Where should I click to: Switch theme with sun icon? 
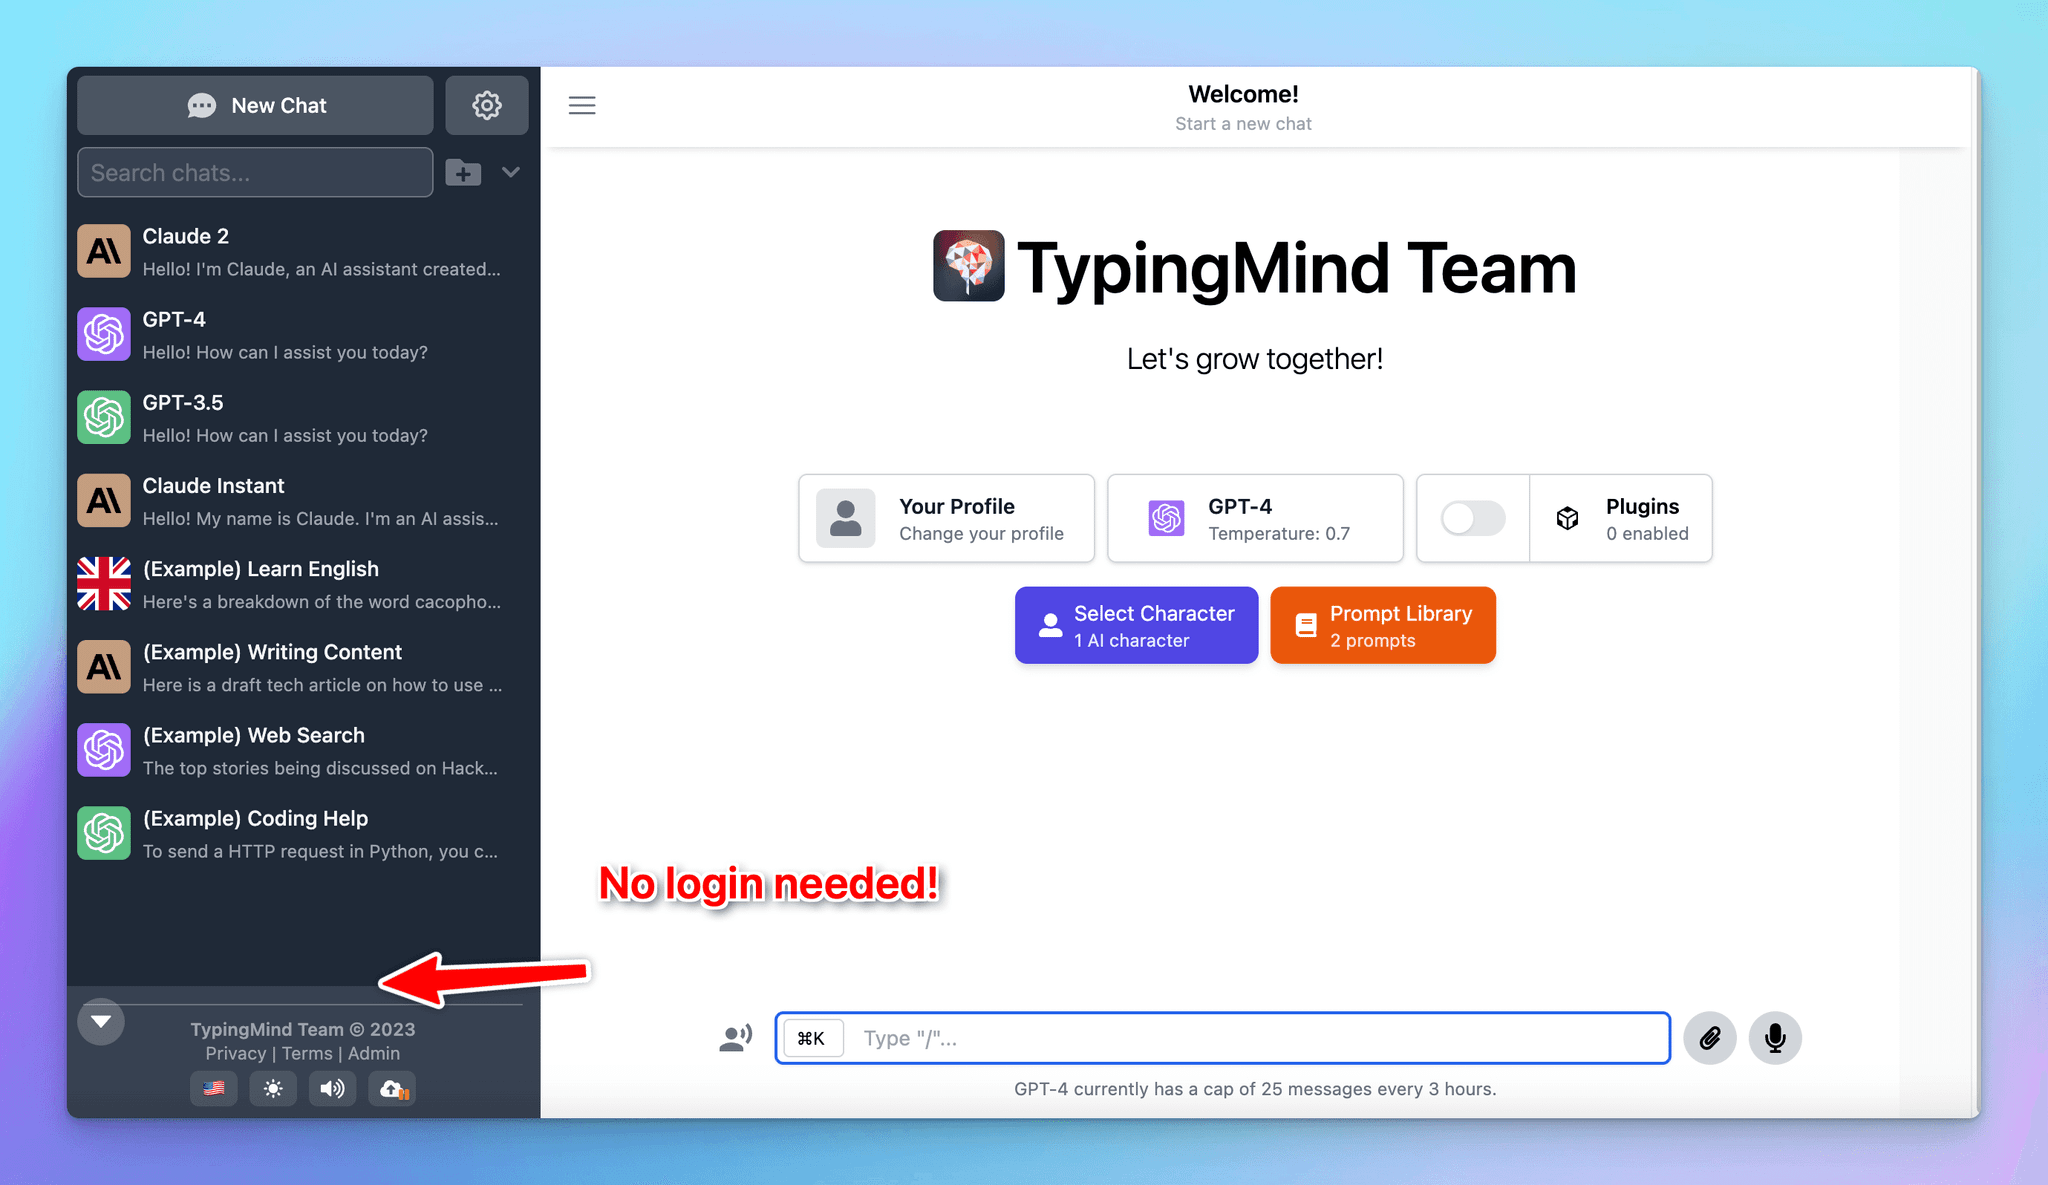tap(273, 1088)
